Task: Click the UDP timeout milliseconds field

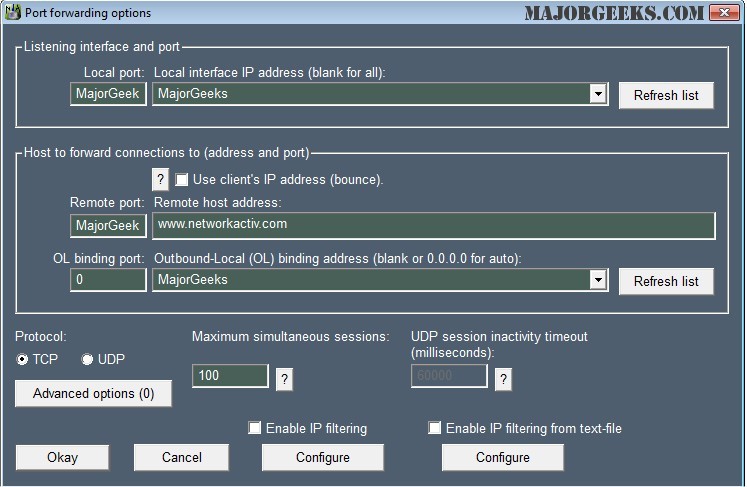Action: pyautogui.click(x=449, y=376)
